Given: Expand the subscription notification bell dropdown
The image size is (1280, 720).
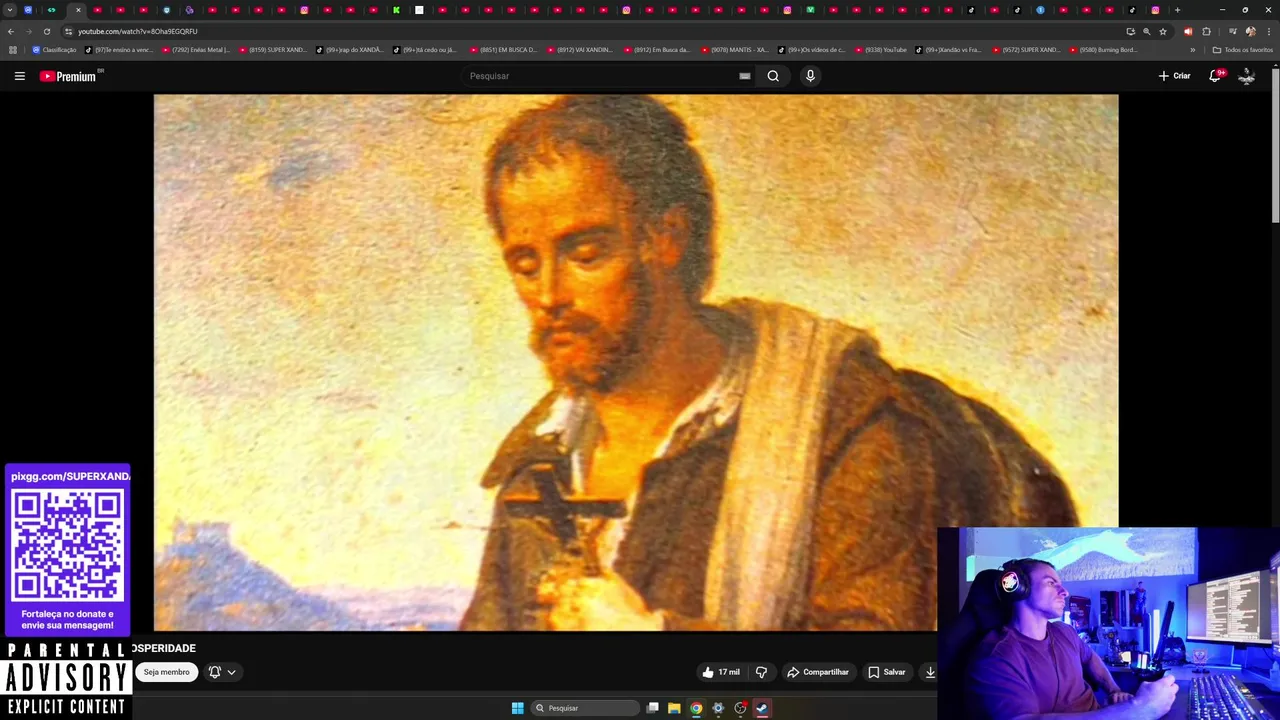Looking at the screenshot, I should click(x=222, y=672).
